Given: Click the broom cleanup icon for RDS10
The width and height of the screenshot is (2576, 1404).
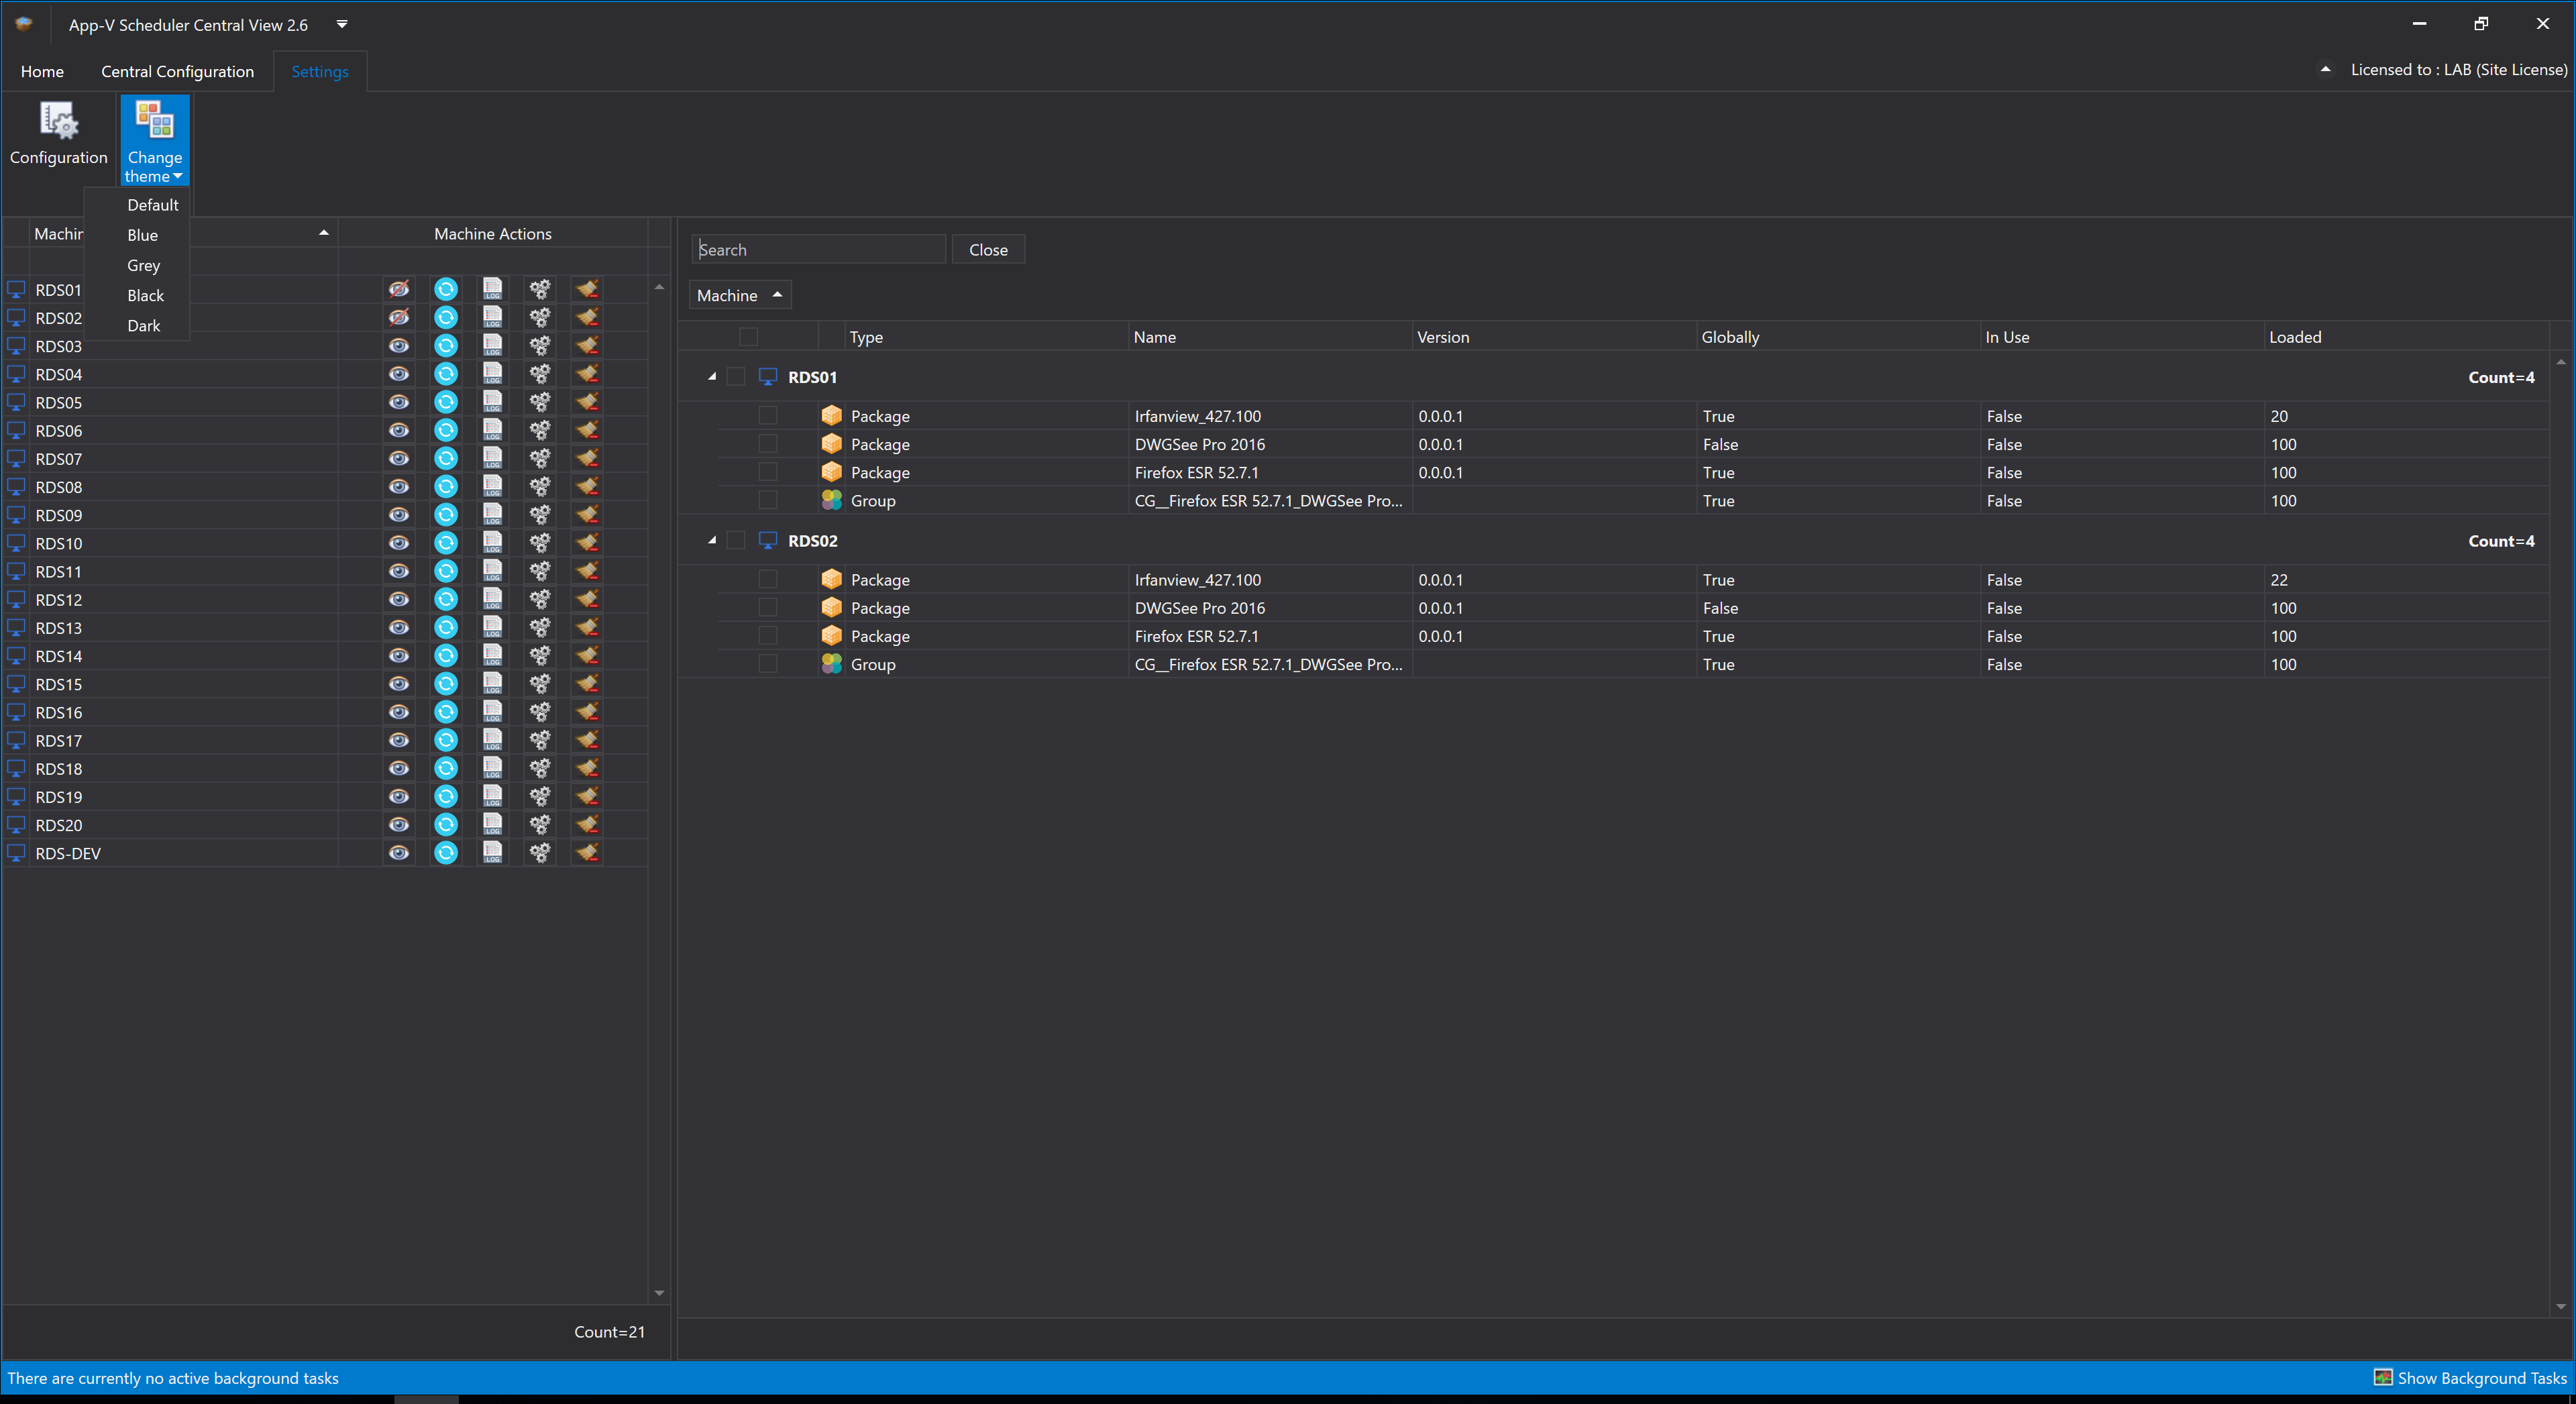Looking at the screenshot, I should coord(587,543).
